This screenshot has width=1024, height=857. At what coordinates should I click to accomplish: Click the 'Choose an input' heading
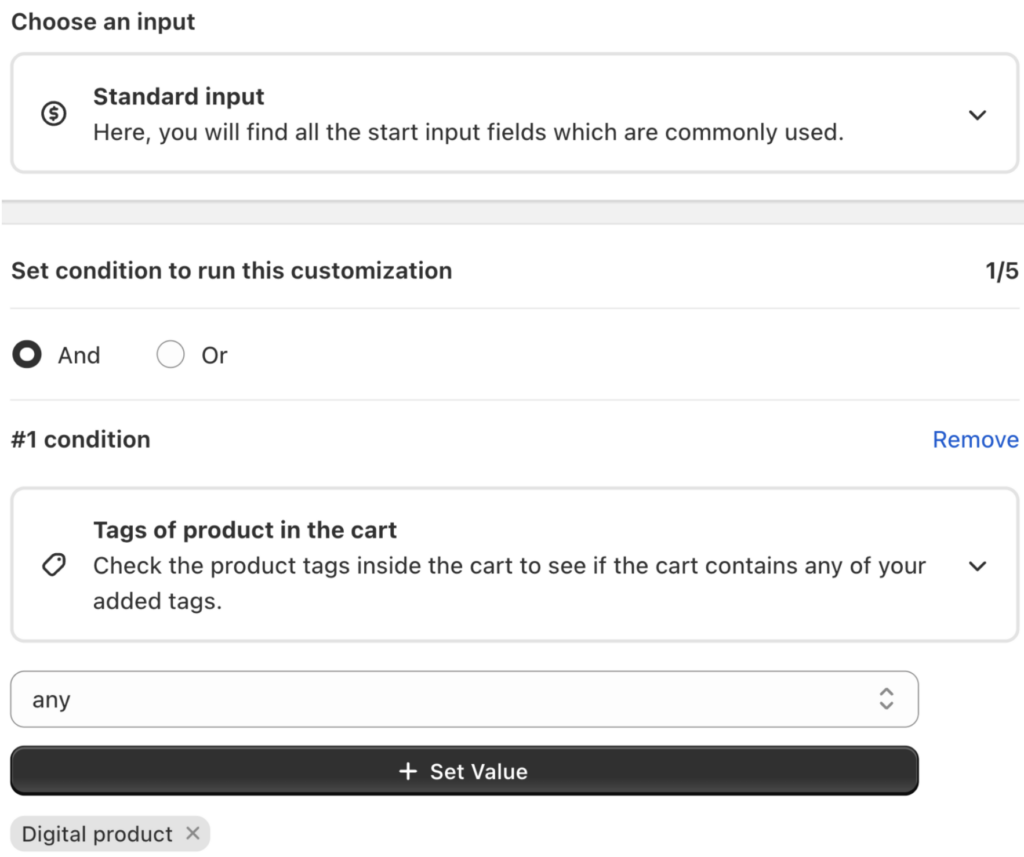pyautogui.click(x=103, y=22)
